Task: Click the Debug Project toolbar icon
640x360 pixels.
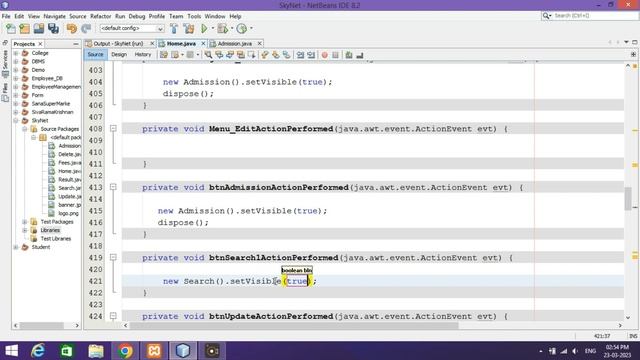Action: click(x=222, y=29)
